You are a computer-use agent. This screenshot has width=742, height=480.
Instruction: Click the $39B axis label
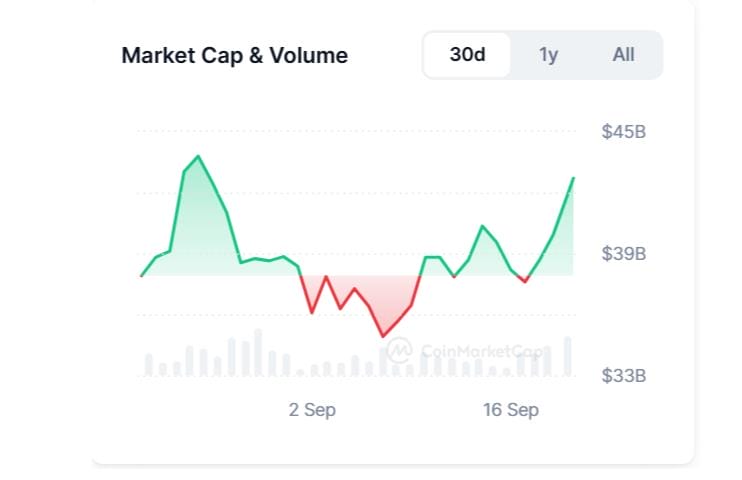624,254
